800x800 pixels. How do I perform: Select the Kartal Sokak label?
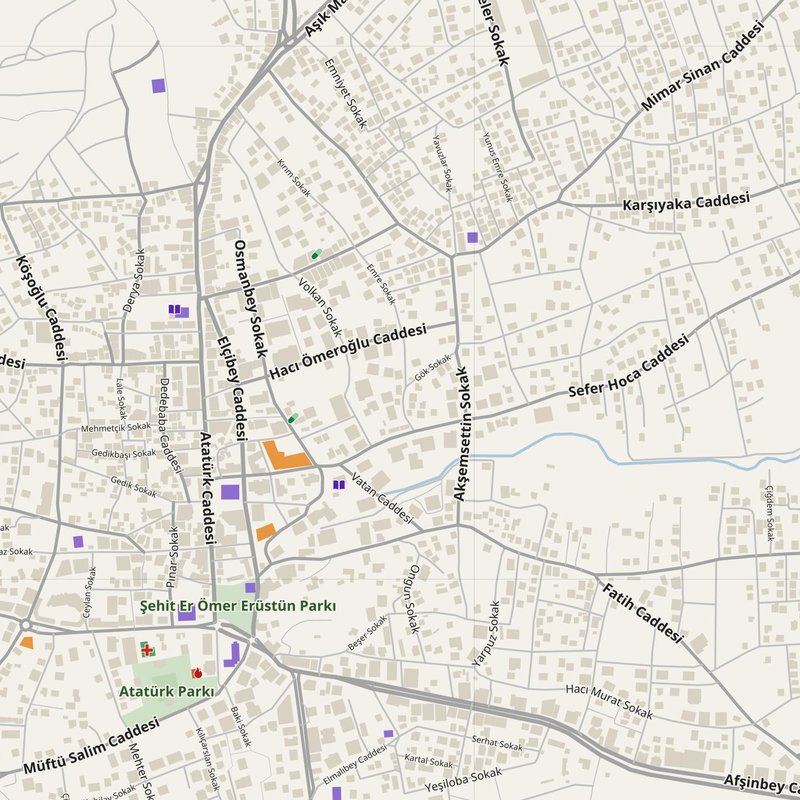tap(429, 761)
